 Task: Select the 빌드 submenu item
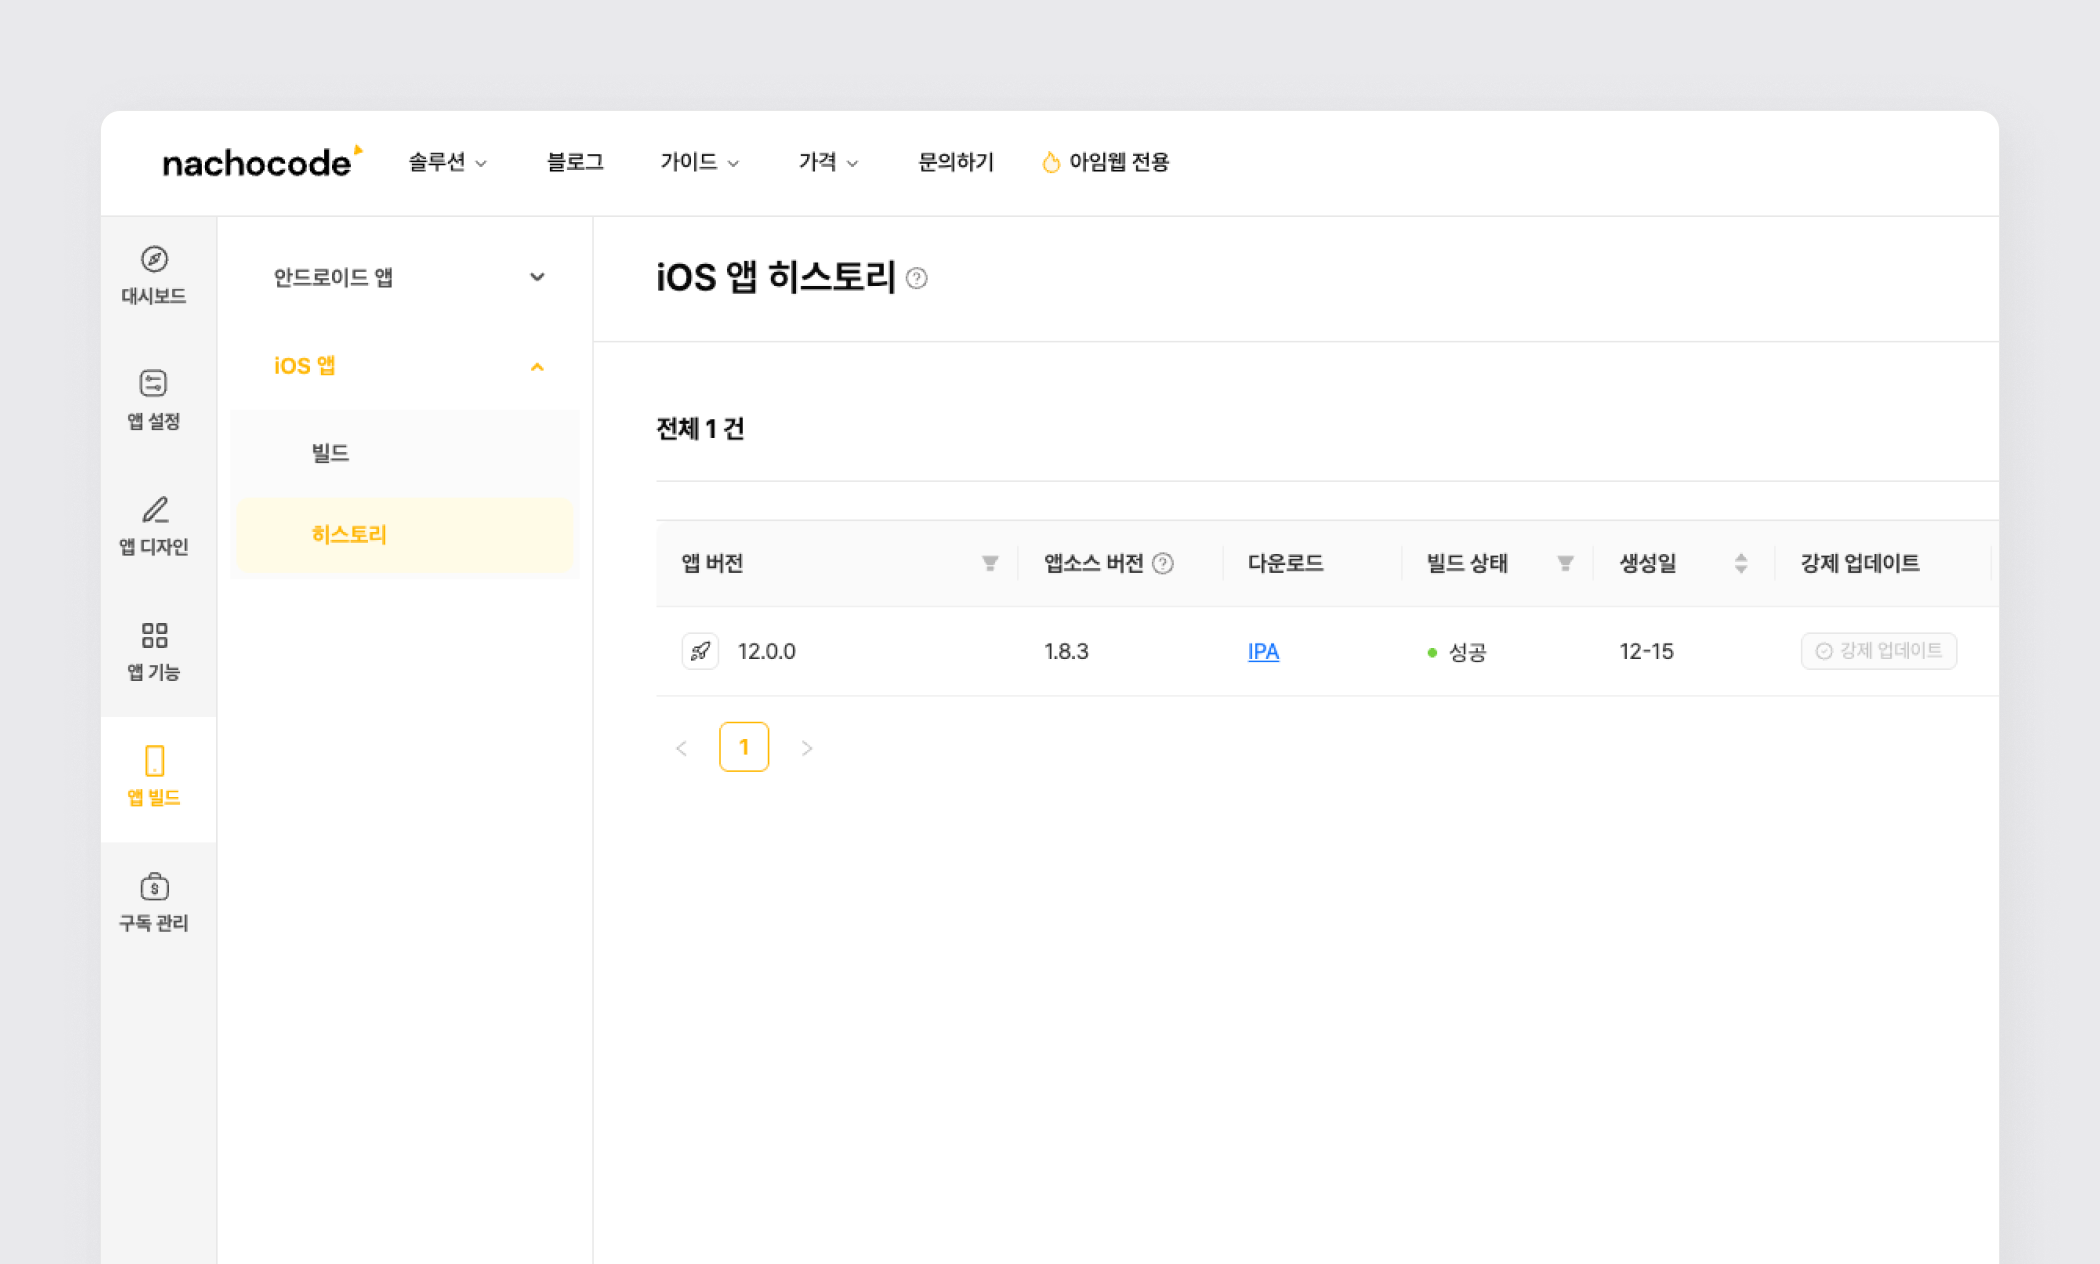tap(330, 453)
